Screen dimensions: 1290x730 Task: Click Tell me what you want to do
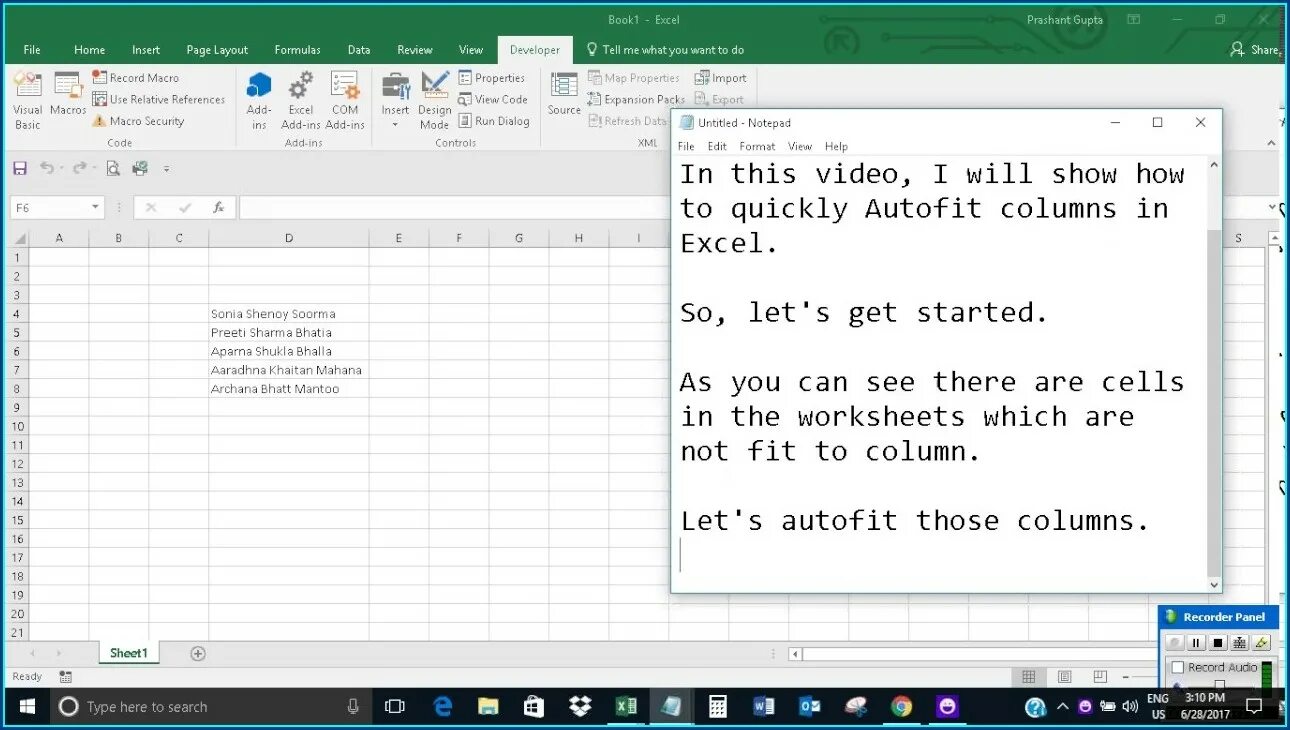665,50
